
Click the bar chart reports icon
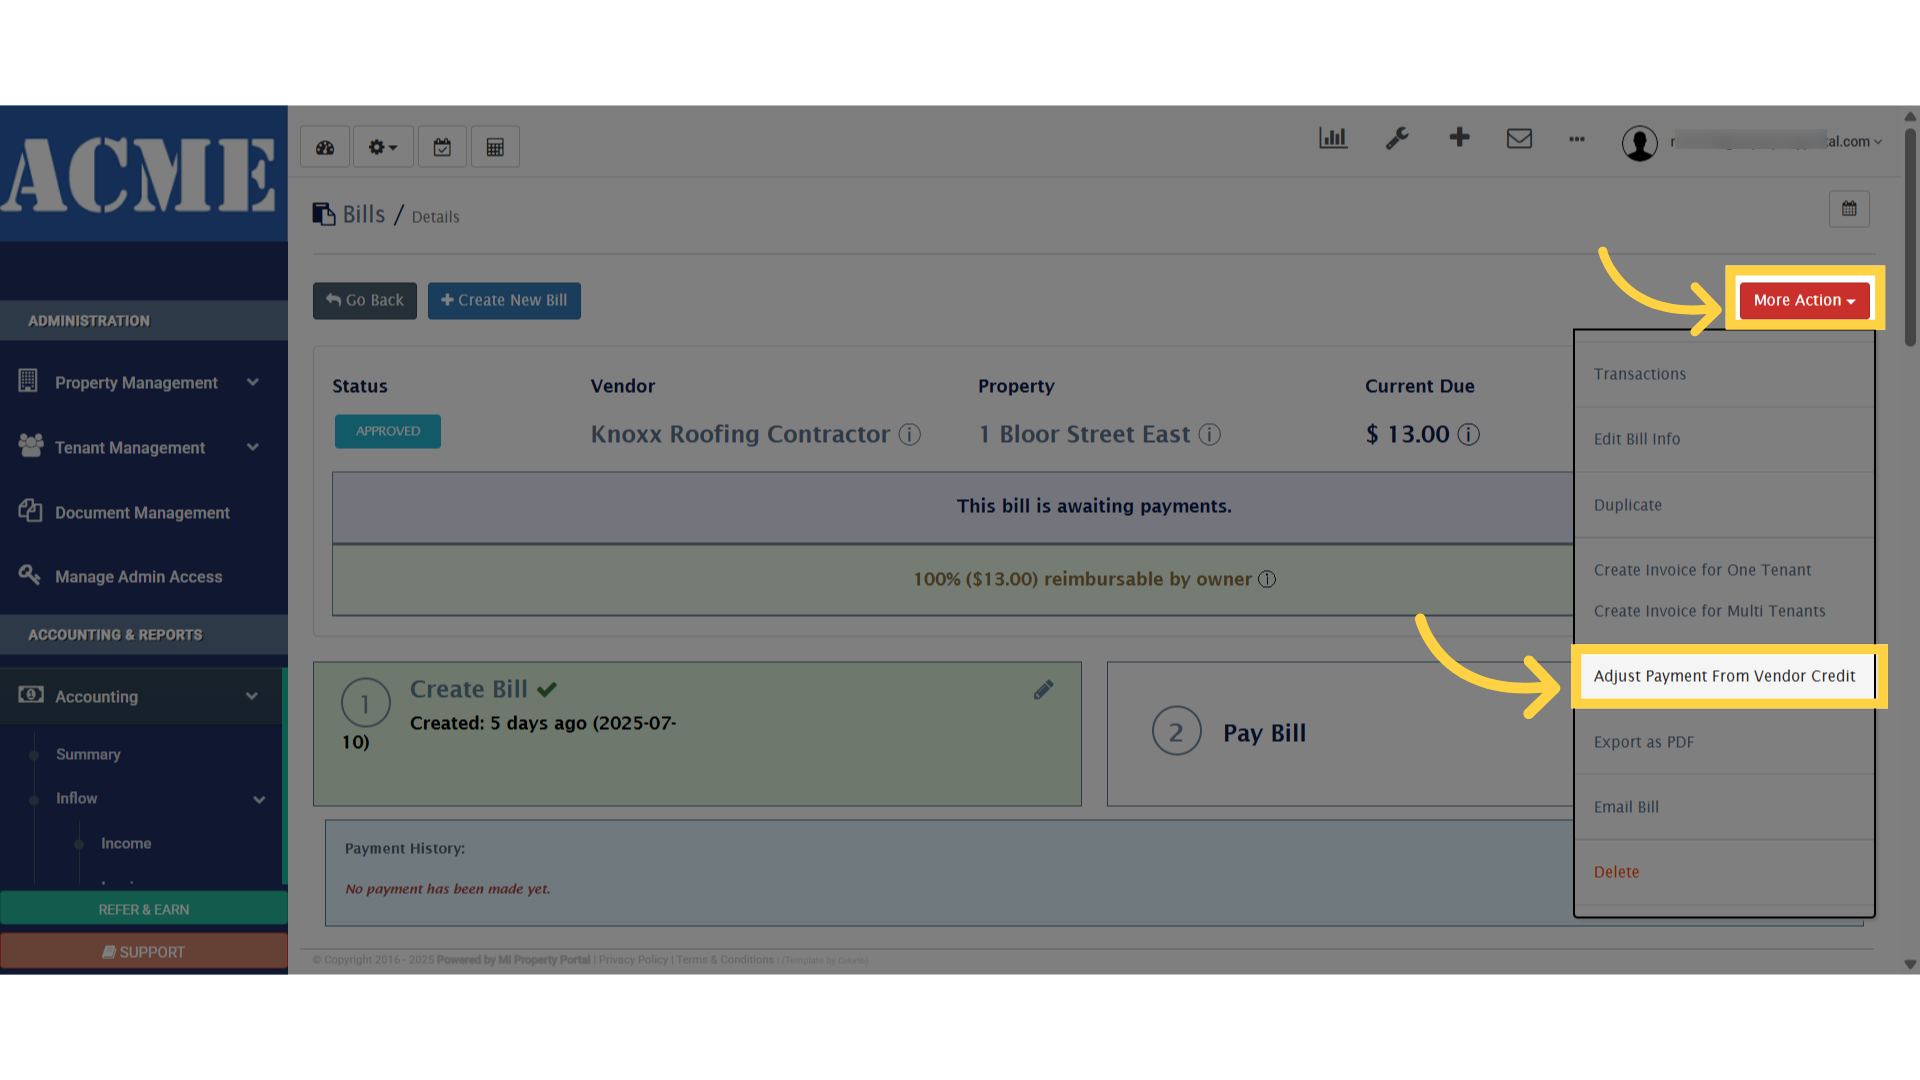1333,139
